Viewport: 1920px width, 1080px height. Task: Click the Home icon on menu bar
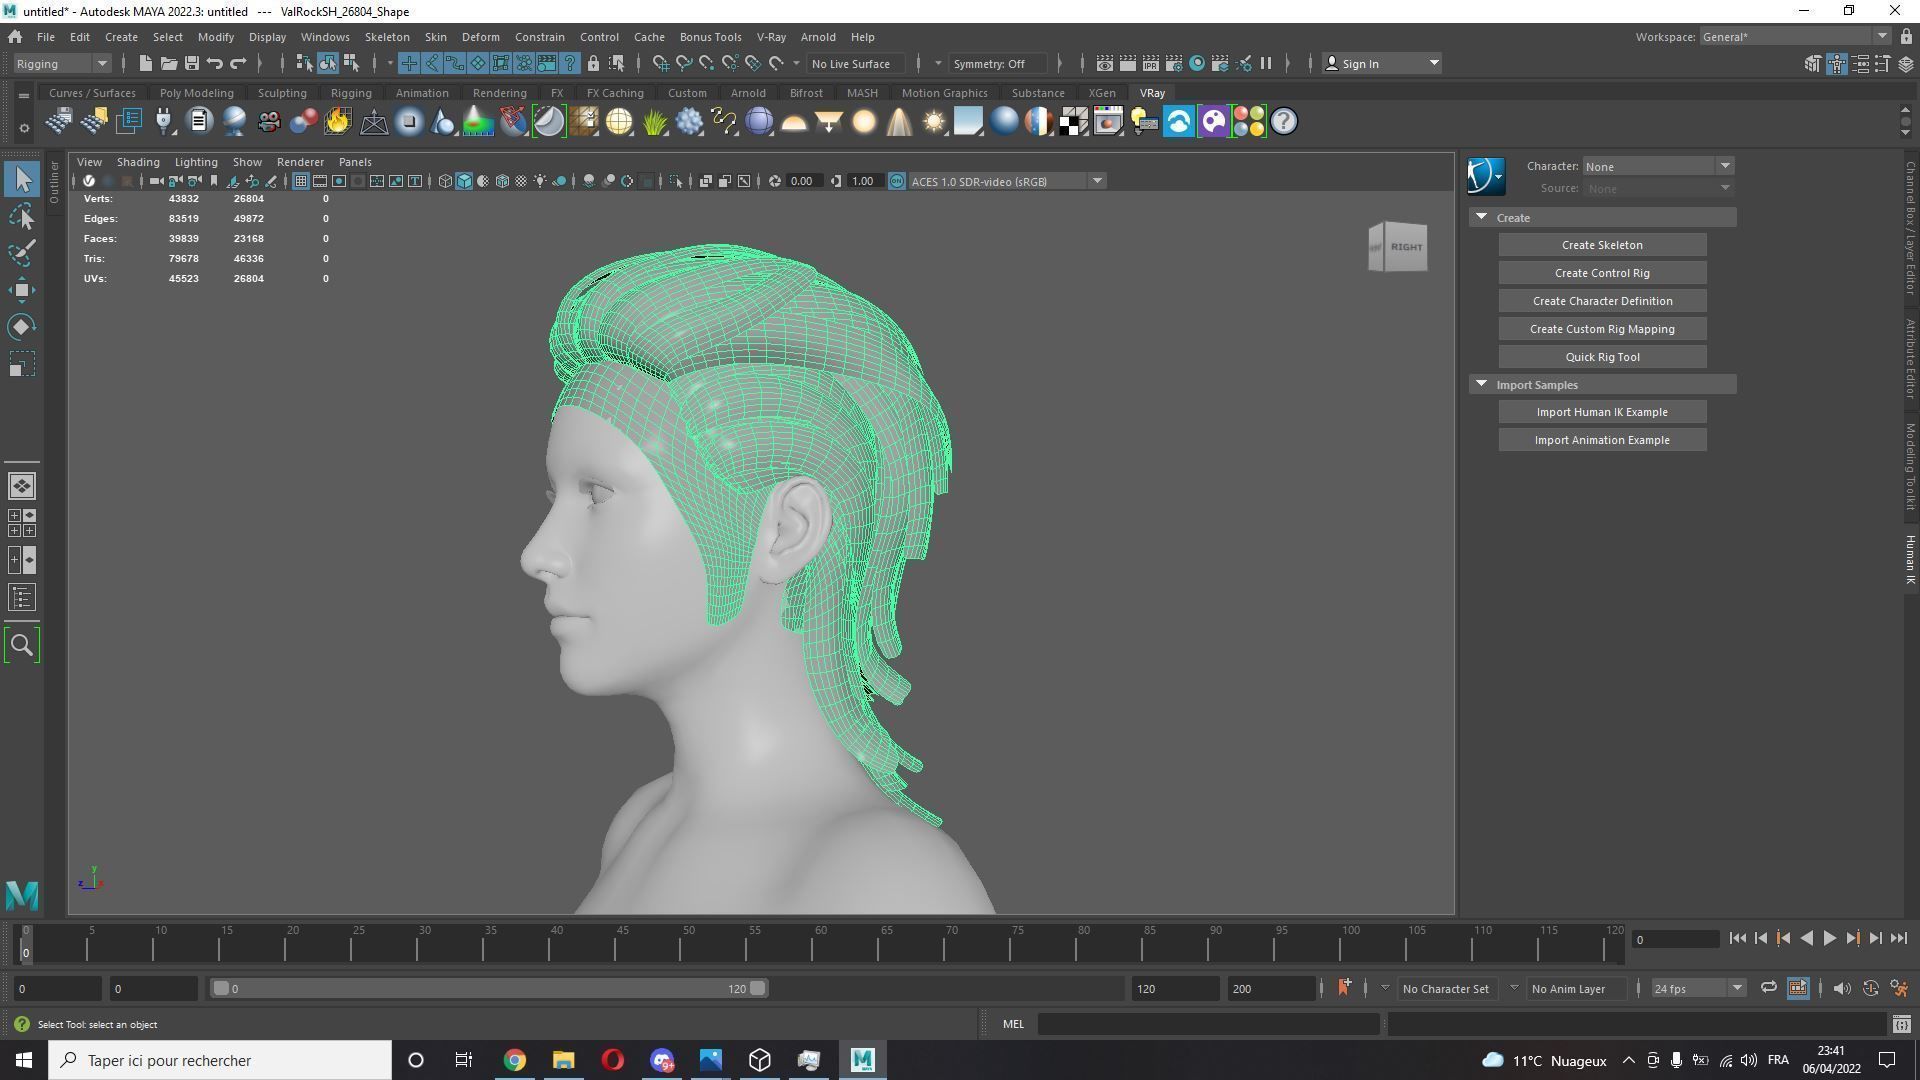click(15, 37)
